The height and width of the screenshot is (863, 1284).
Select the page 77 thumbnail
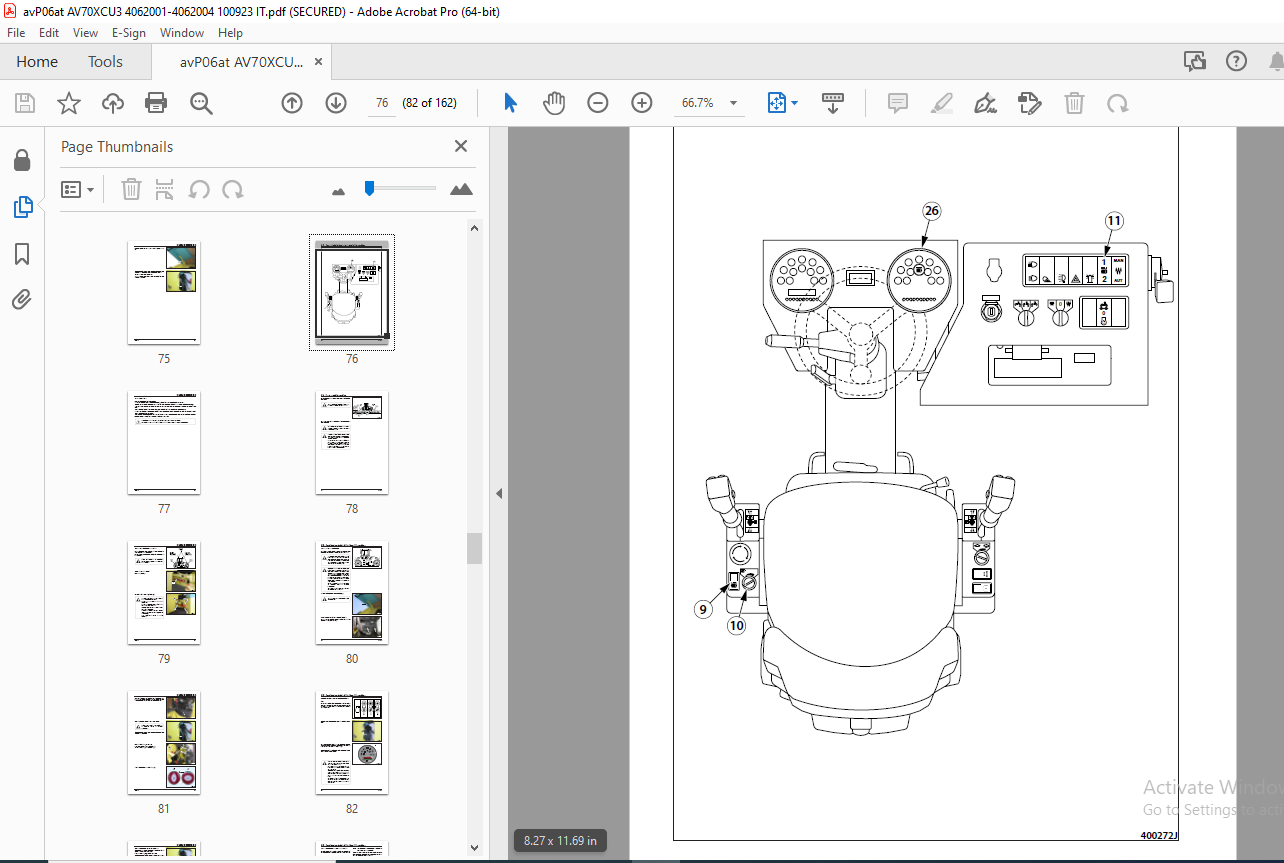pyautogui.click(x=164, y=443)
